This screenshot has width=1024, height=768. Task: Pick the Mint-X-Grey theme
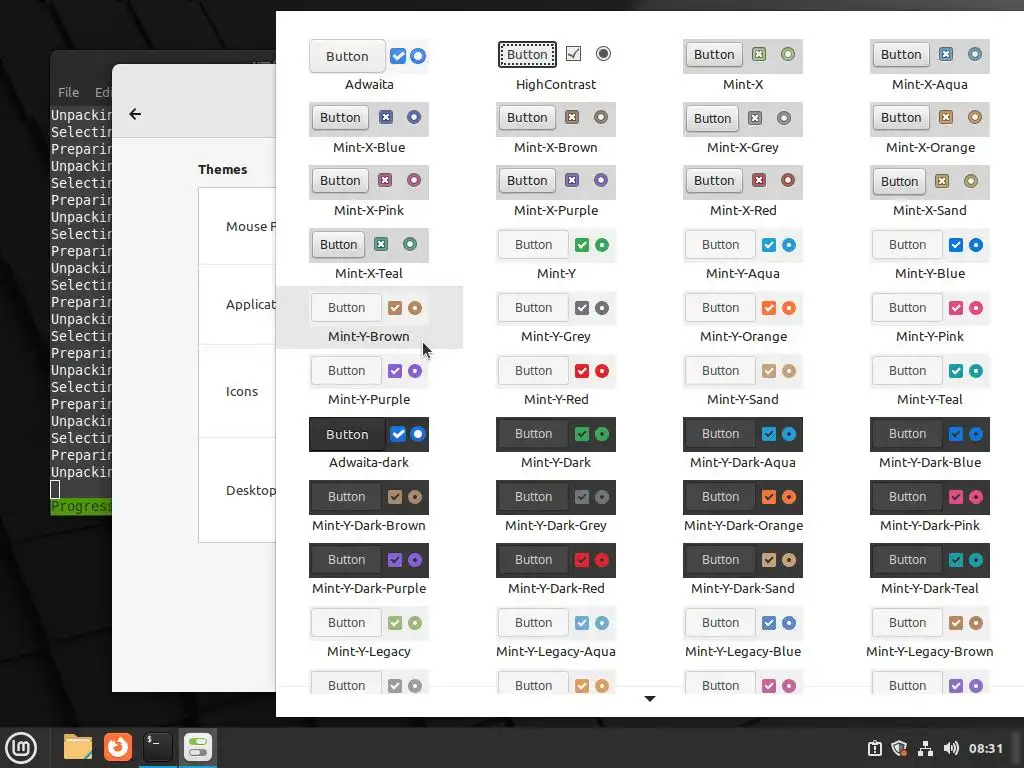coord(743,129)
